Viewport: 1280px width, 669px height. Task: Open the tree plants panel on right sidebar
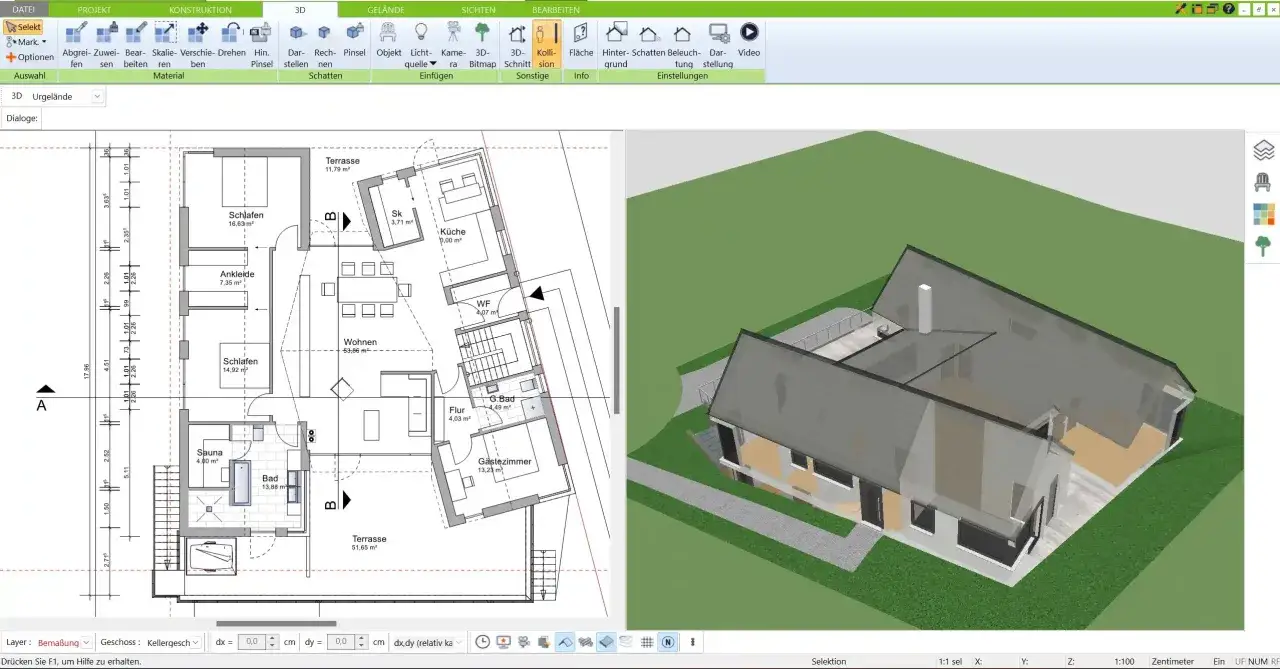tap(1264, 245)
